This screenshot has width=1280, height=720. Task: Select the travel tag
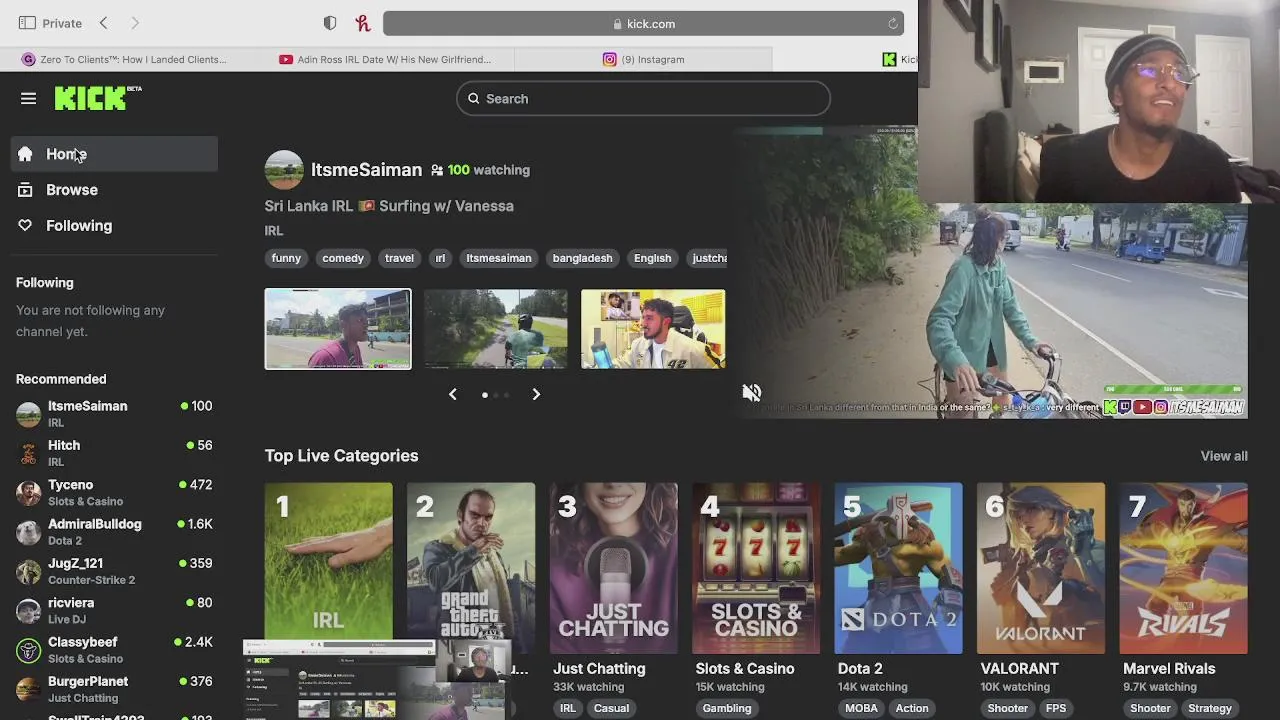pyautogui.click(x=399, y=258)
